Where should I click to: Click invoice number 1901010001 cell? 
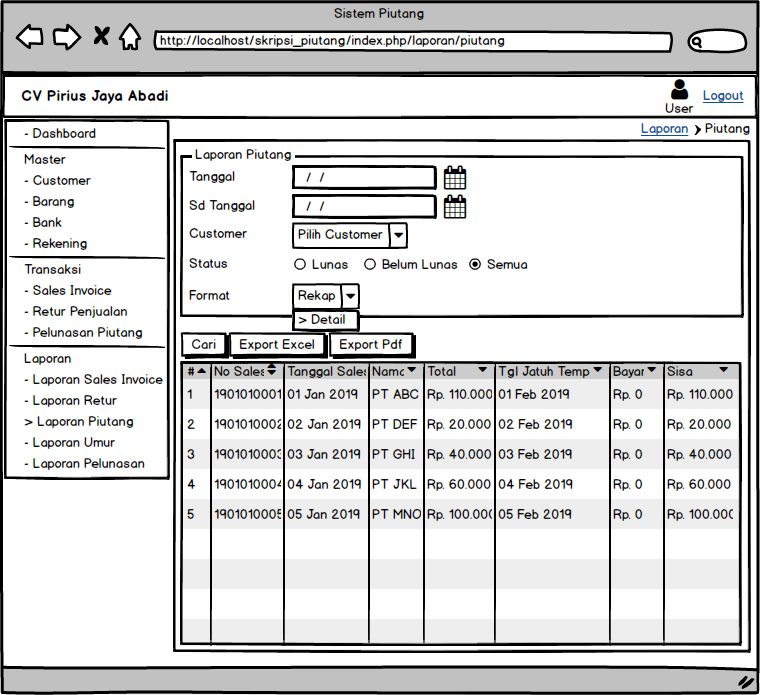247,395
